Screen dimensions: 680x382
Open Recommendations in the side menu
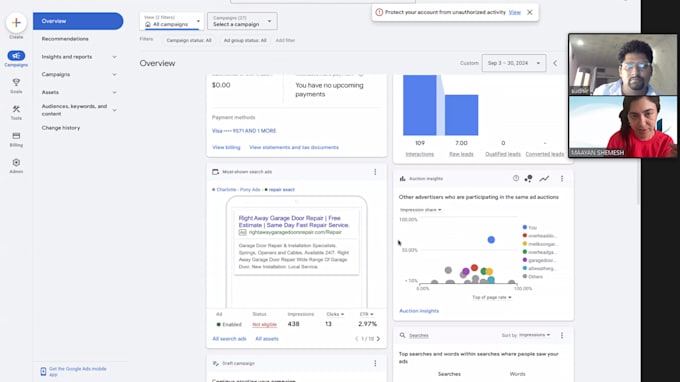click(x=65, y=39)
